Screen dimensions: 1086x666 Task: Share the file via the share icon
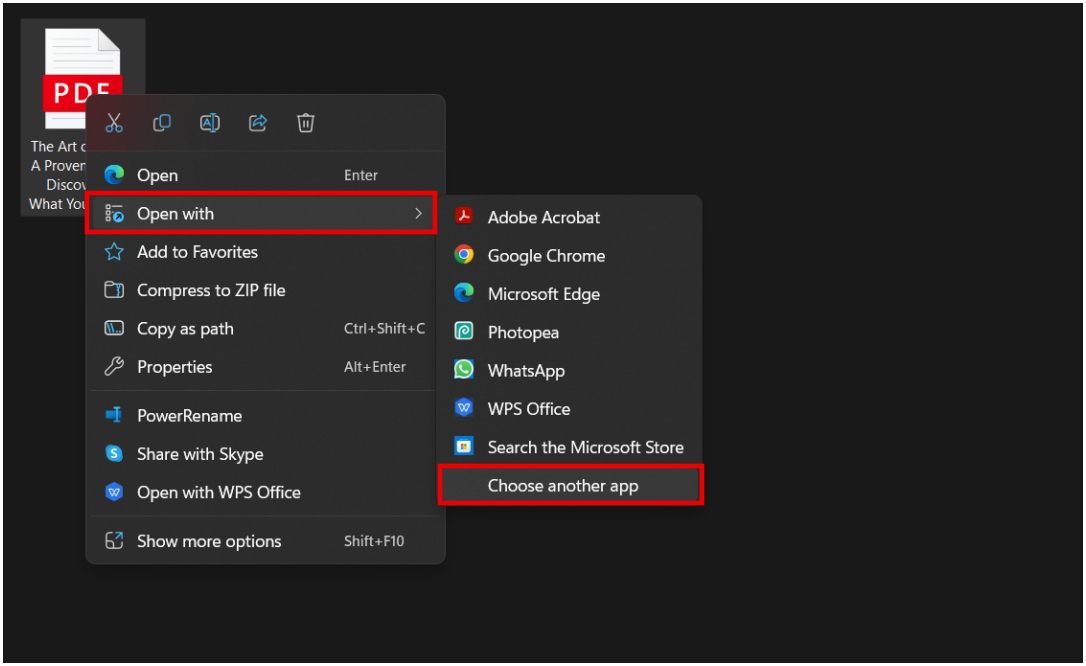[x=257, y=123]
